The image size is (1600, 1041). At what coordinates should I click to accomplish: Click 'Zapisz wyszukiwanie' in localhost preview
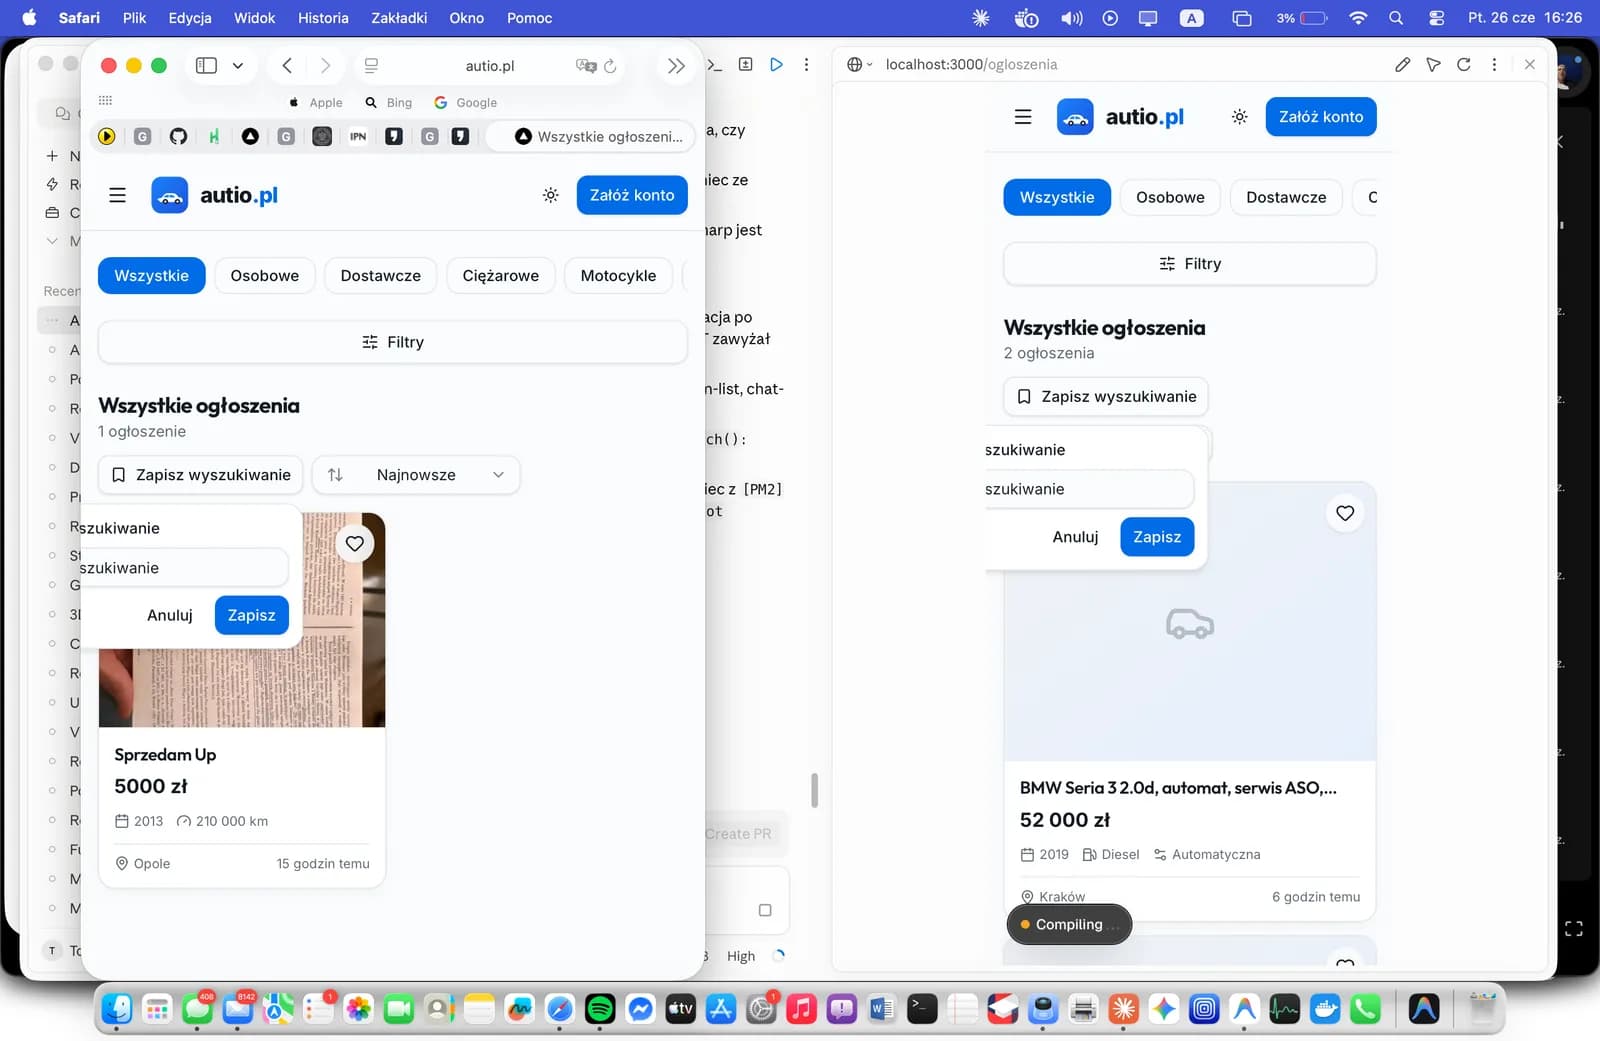click(x=1107, y=397)
